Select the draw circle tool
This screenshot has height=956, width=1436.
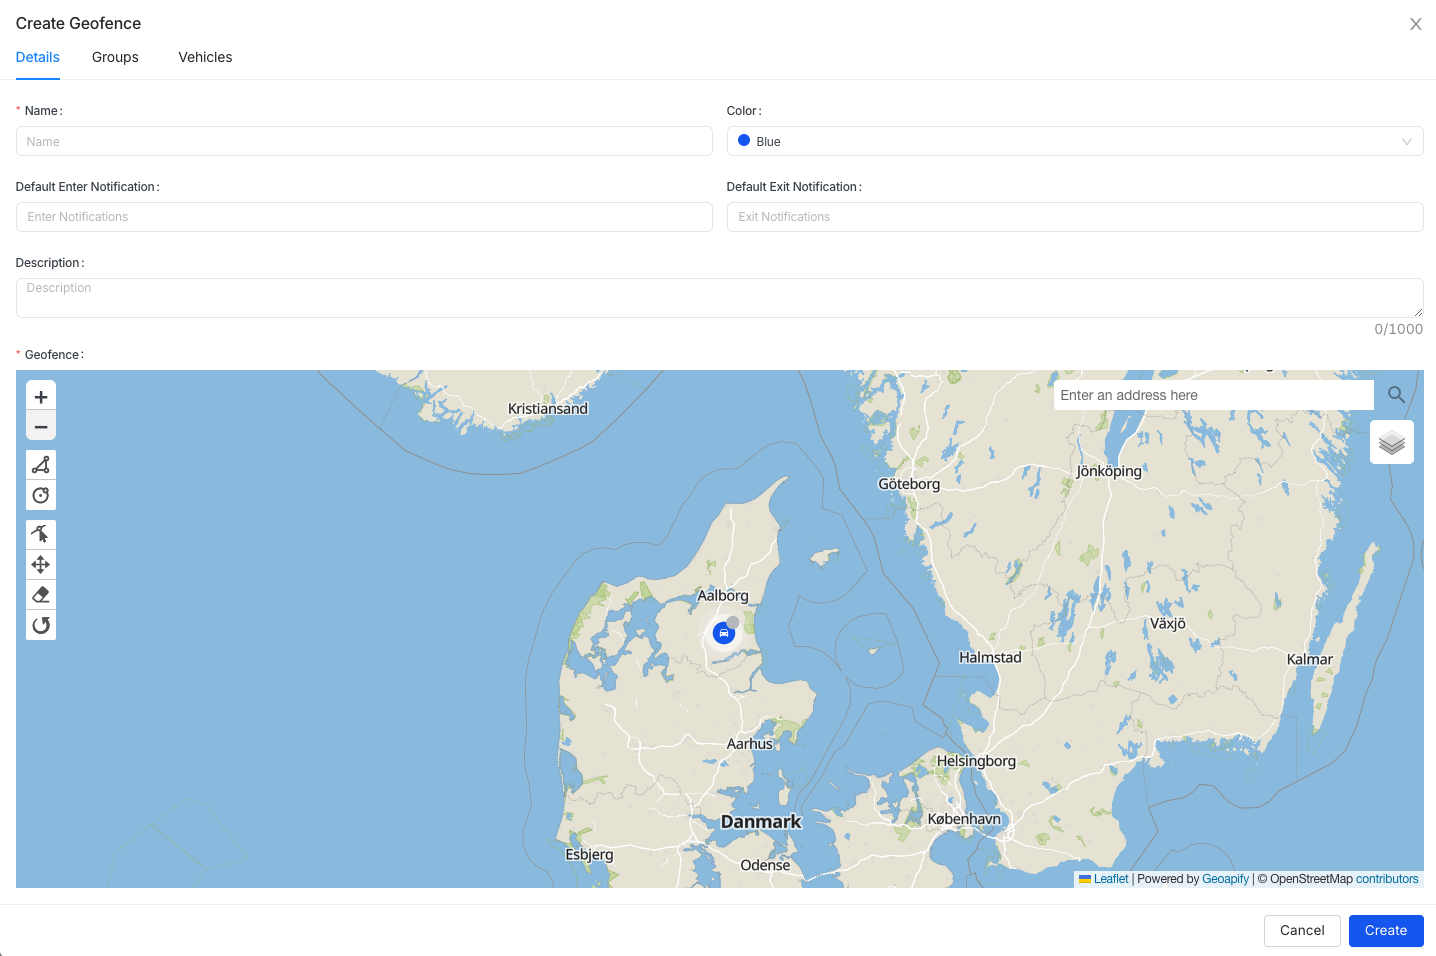click(41, 495)
